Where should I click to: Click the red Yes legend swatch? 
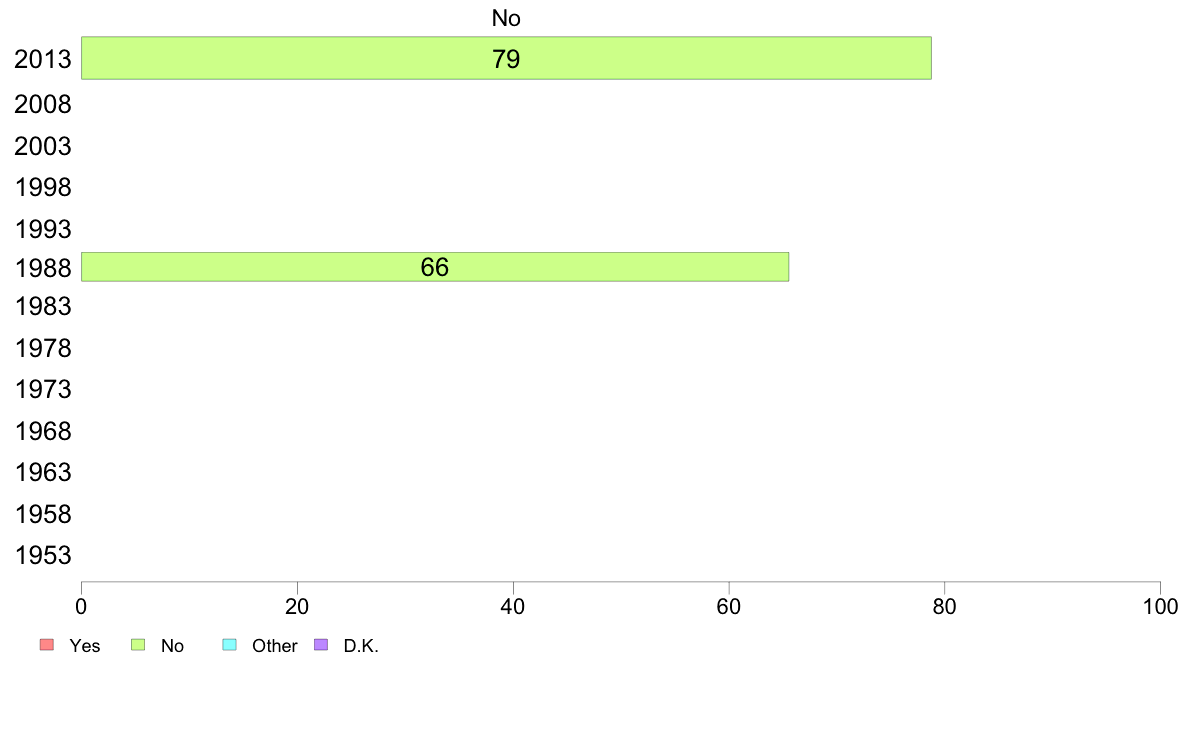[46, 645]
